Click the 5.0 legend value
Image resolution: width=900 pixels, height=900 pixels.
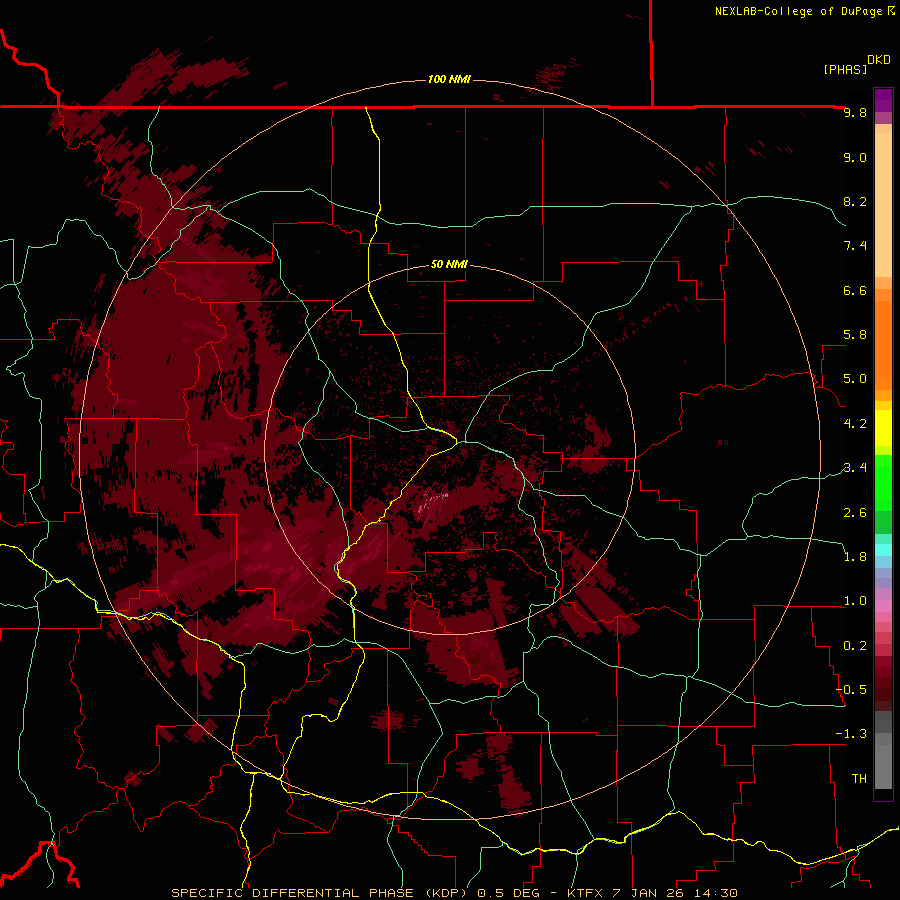coord(855,379)
